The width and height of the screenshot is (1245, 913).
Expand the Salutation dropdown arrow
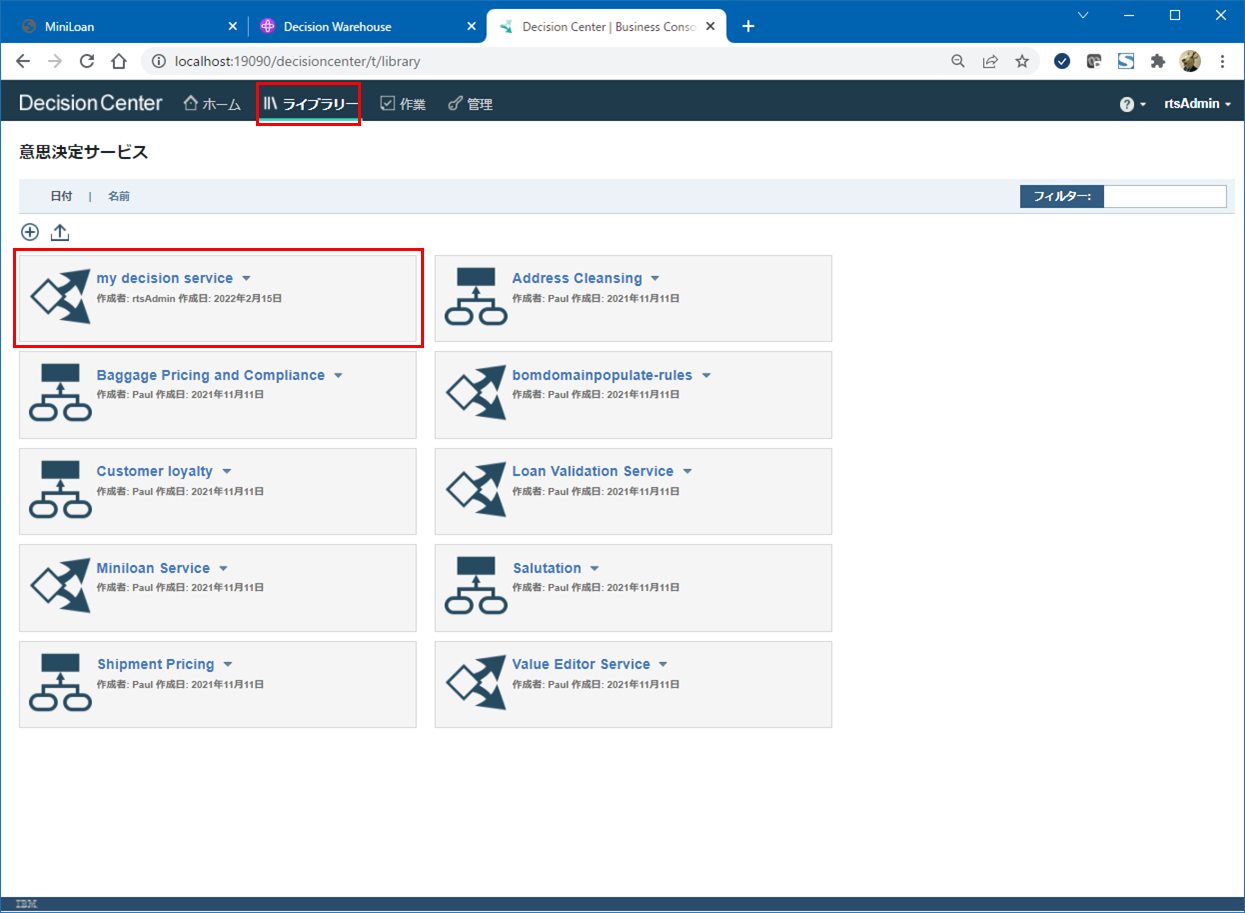(594, 569)
